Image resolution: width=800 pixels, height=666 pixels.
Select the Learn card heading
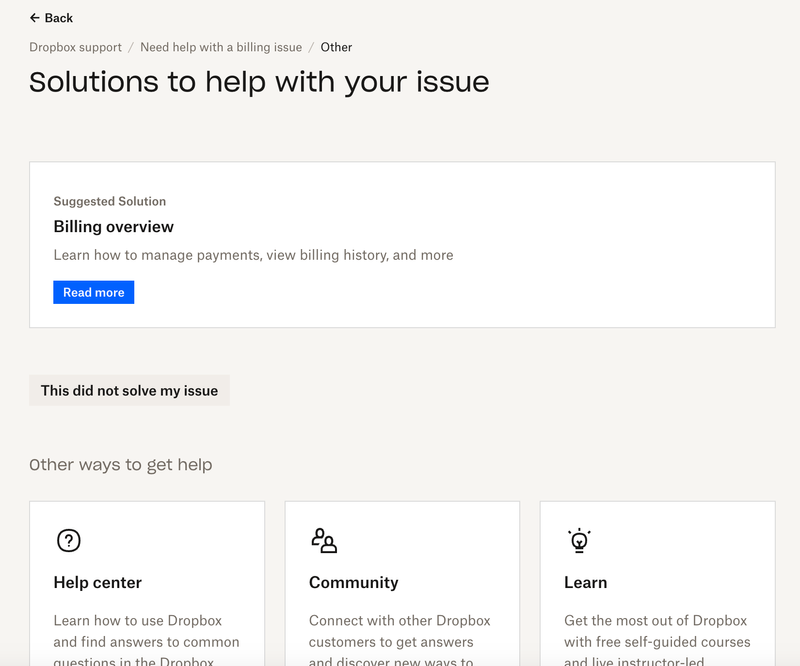tap(585, 583)
